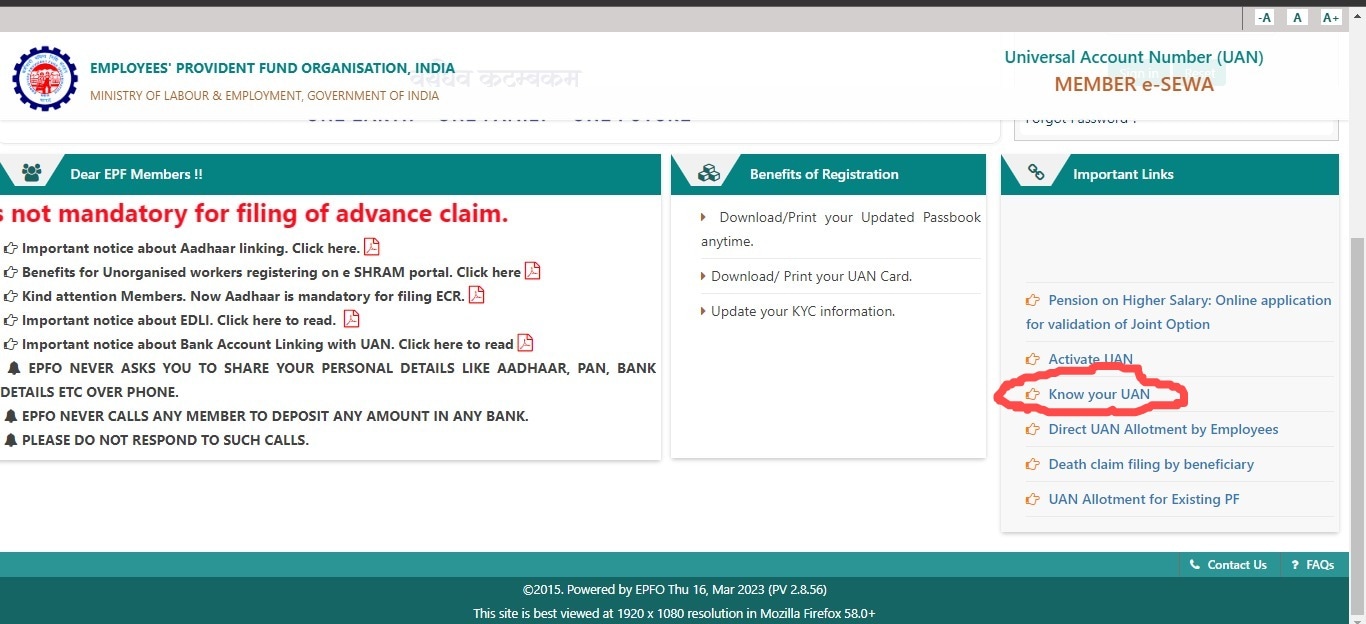Image resolution: width=1366 pixels, height=624 pixels.
Task: Open Direct UAN Allotment by Employees link
Action: tap(1163, 429)
